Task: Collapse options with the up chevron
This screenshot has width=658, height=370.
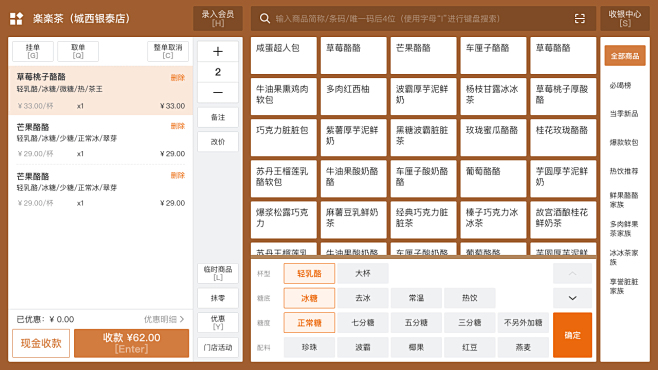Action: 572,274
